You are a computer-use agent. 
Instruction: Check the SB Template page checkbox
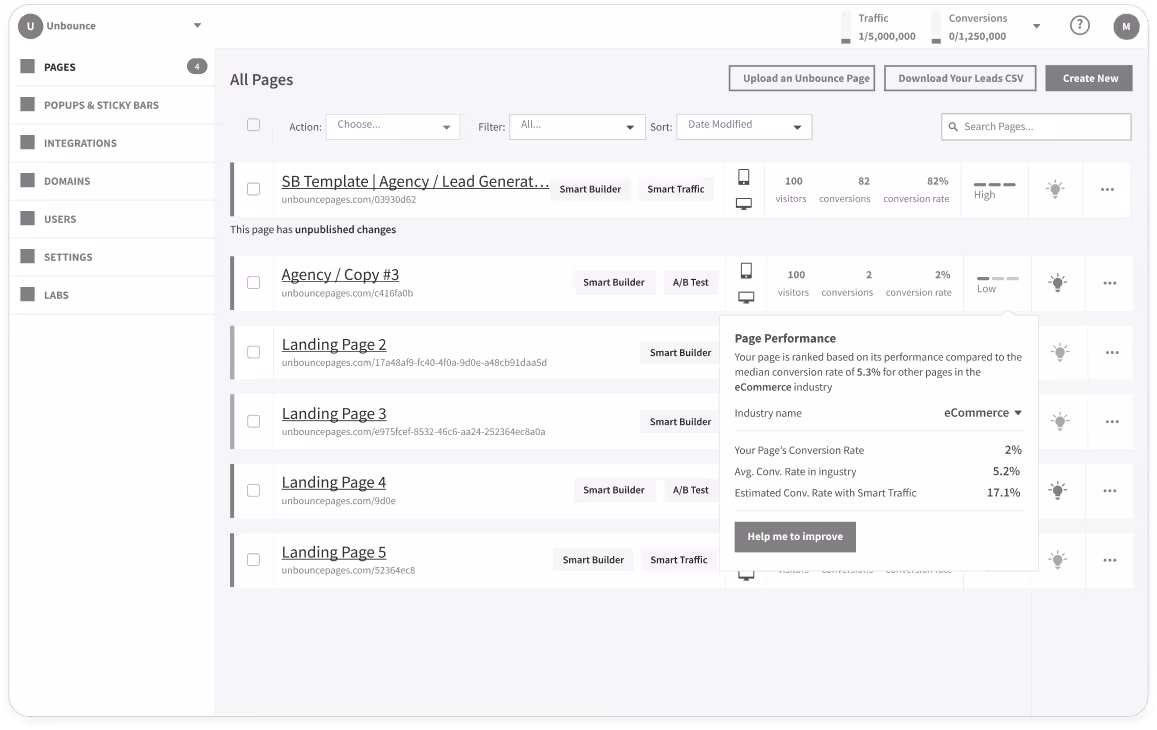[253, 189]
